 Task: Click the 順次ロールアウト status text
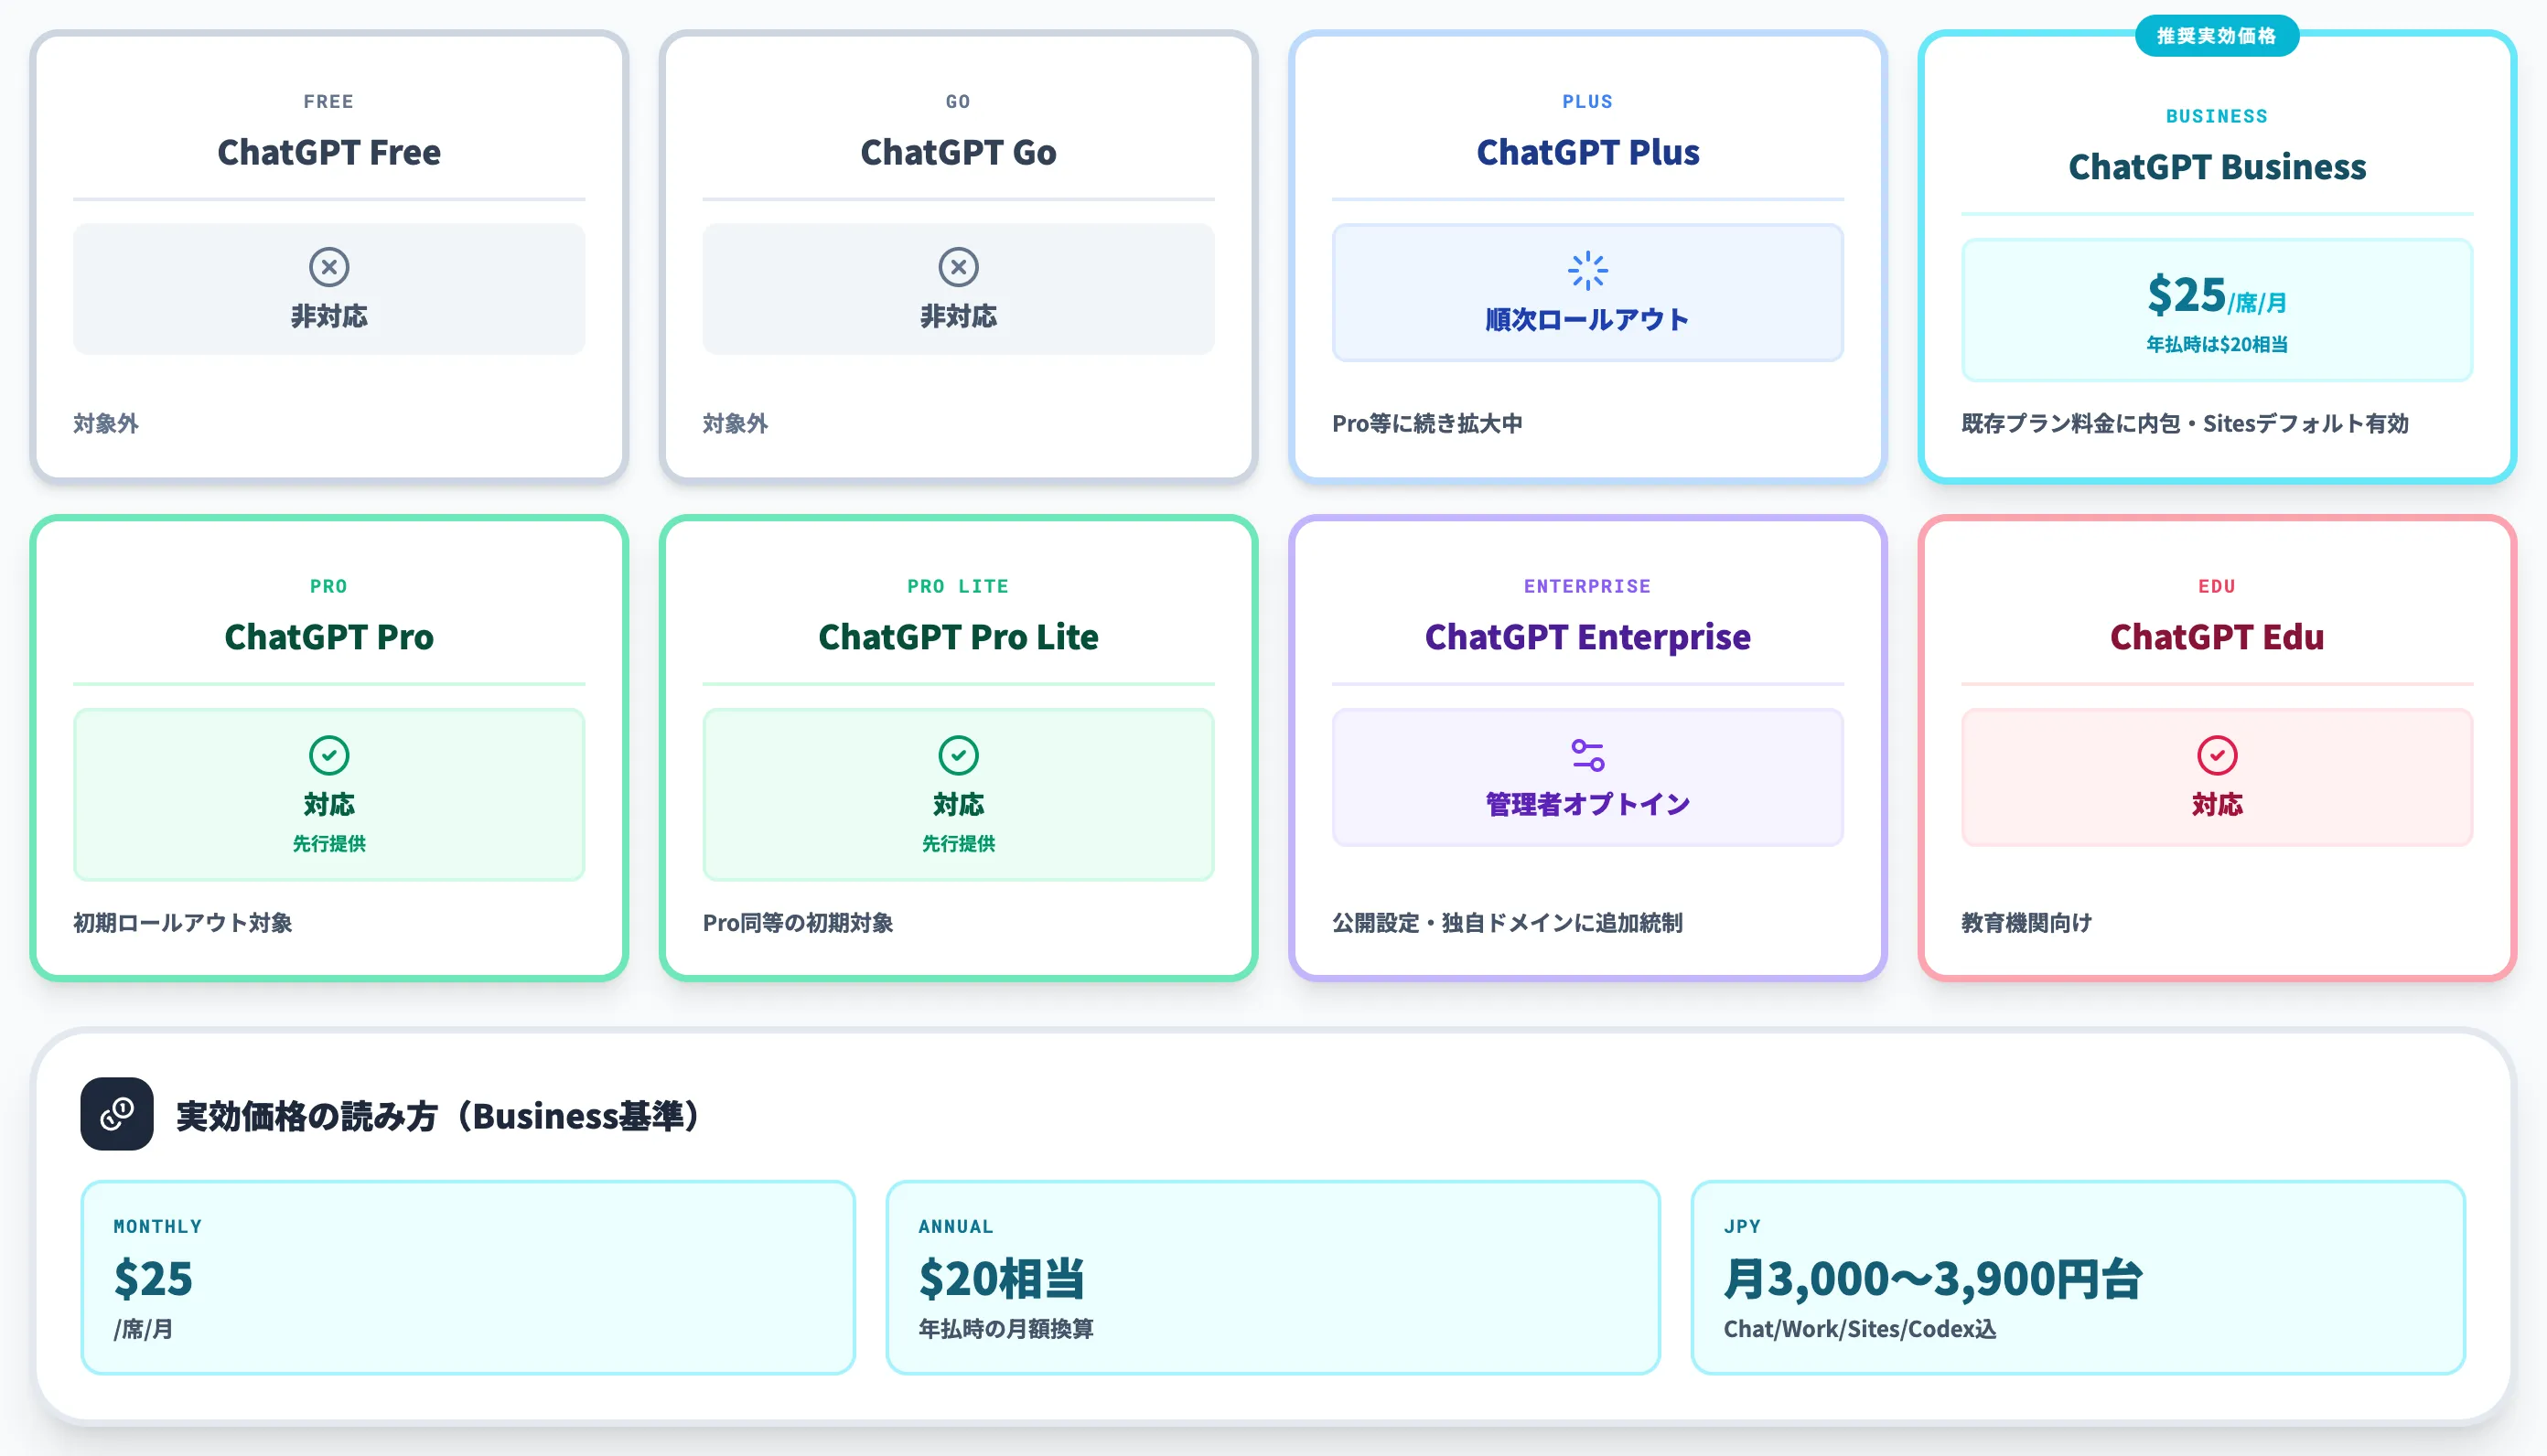tap(1587, 320)
